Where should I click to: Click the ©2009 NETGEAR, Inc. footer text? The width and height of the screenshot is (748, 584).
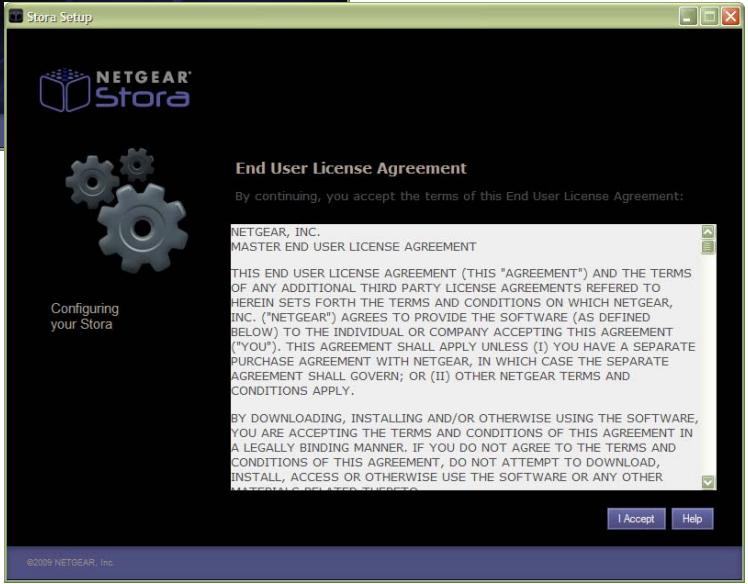(70, 563)
